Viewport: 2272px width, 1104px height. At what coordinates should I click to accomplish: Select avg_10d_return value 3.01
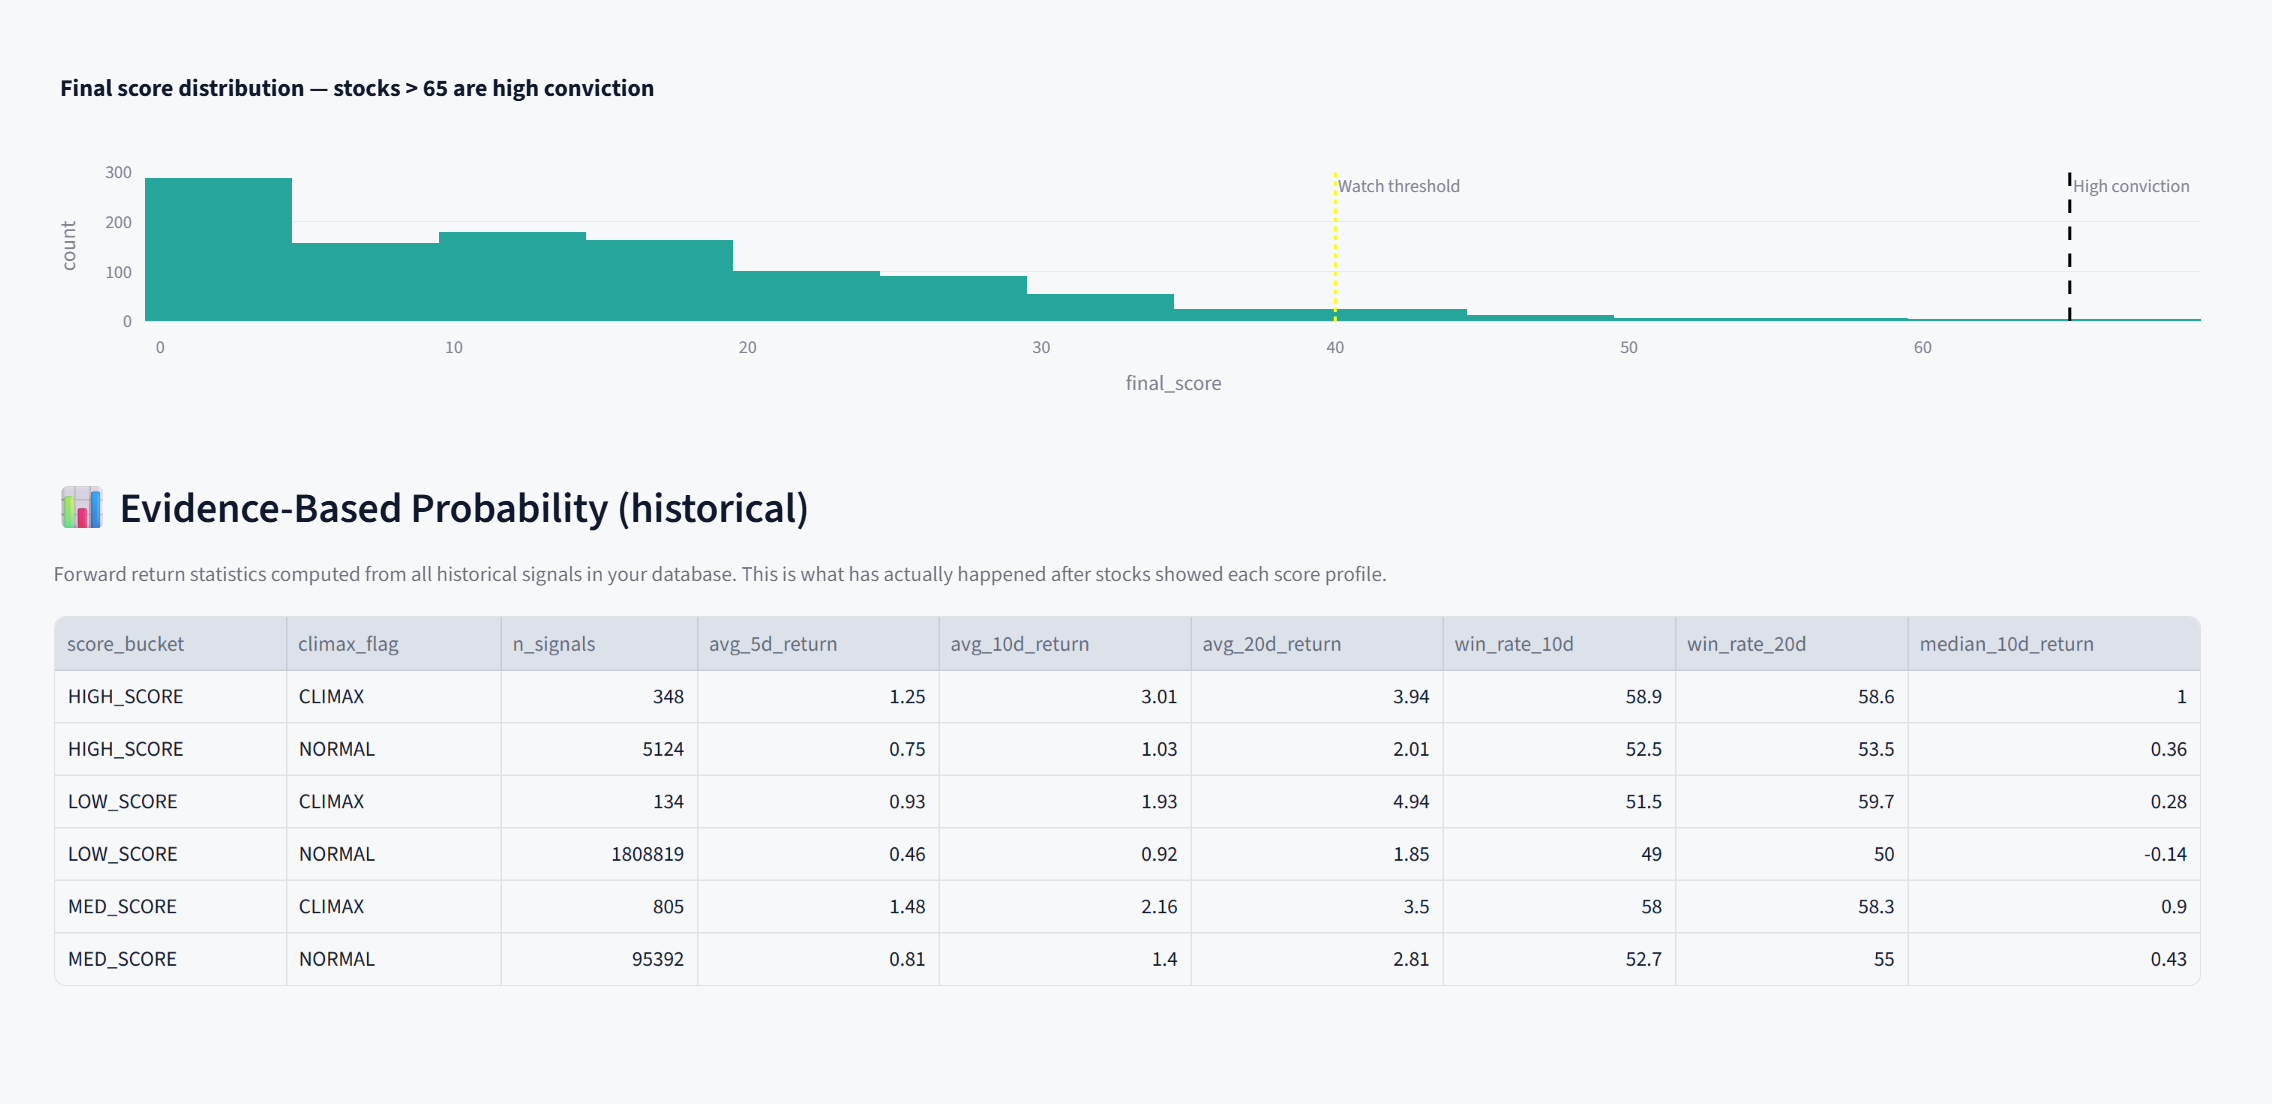click(1065, 697)
